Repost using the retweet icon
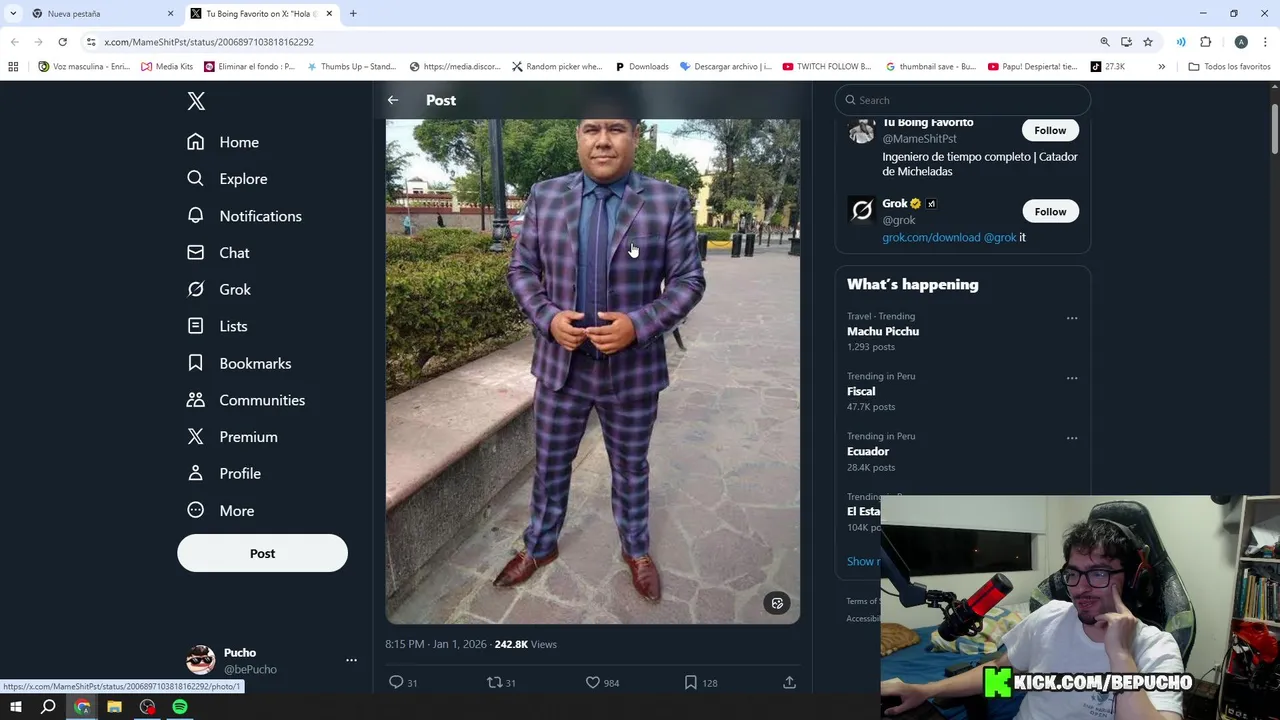 [494, 682]
